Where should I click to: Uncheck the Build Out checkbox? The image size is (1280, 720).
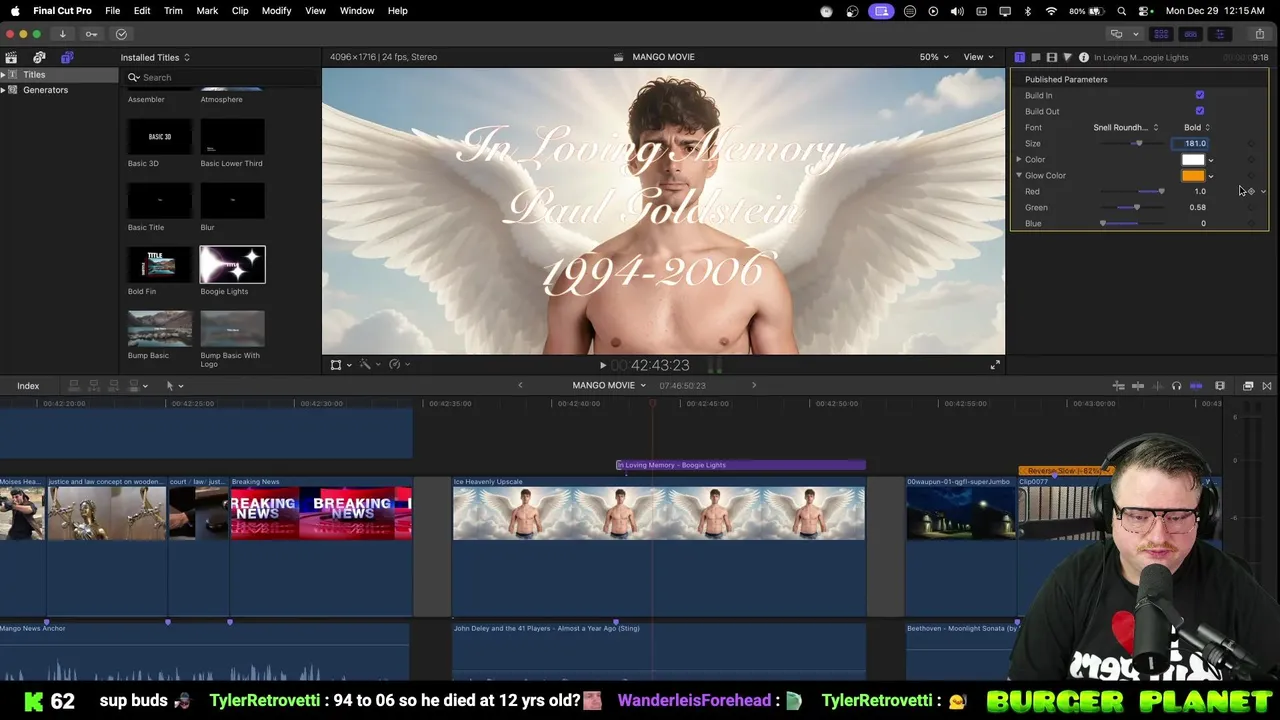click(x=1200, y=111)
